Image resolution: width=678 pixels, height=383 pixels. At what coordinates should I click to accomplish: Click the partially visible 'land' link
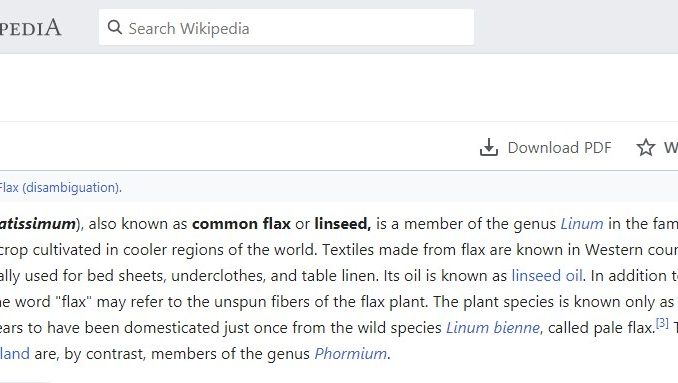[x=15, y=354]
